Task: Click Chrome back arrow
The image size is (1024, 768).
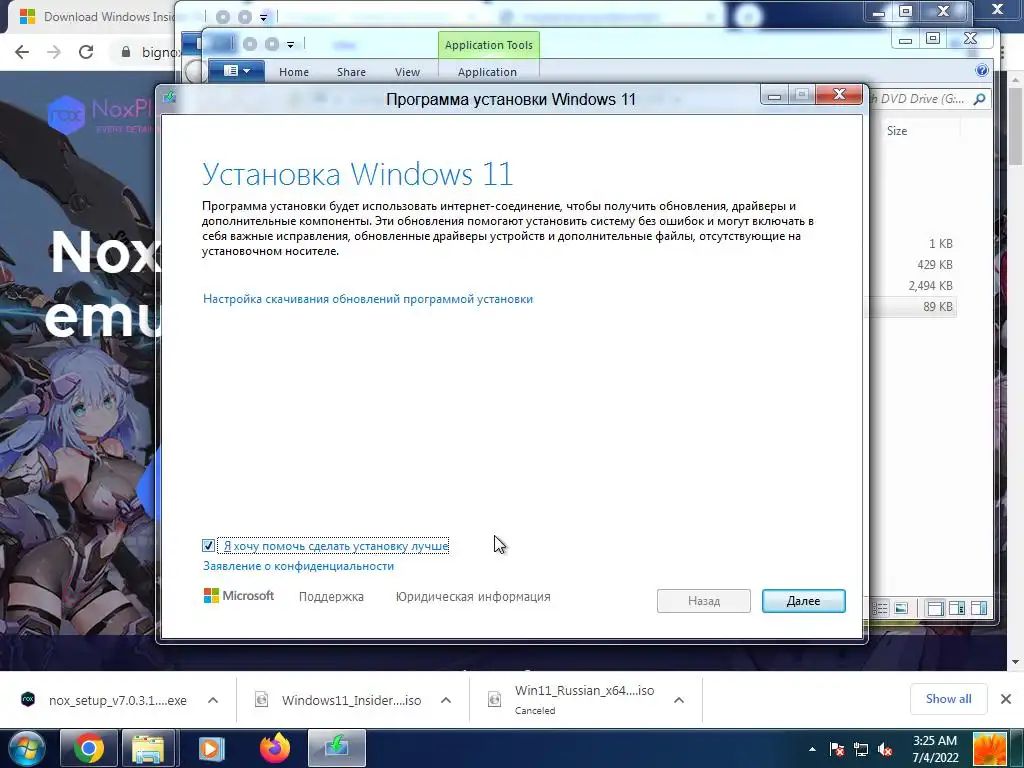Action: [x=22, y=52]
